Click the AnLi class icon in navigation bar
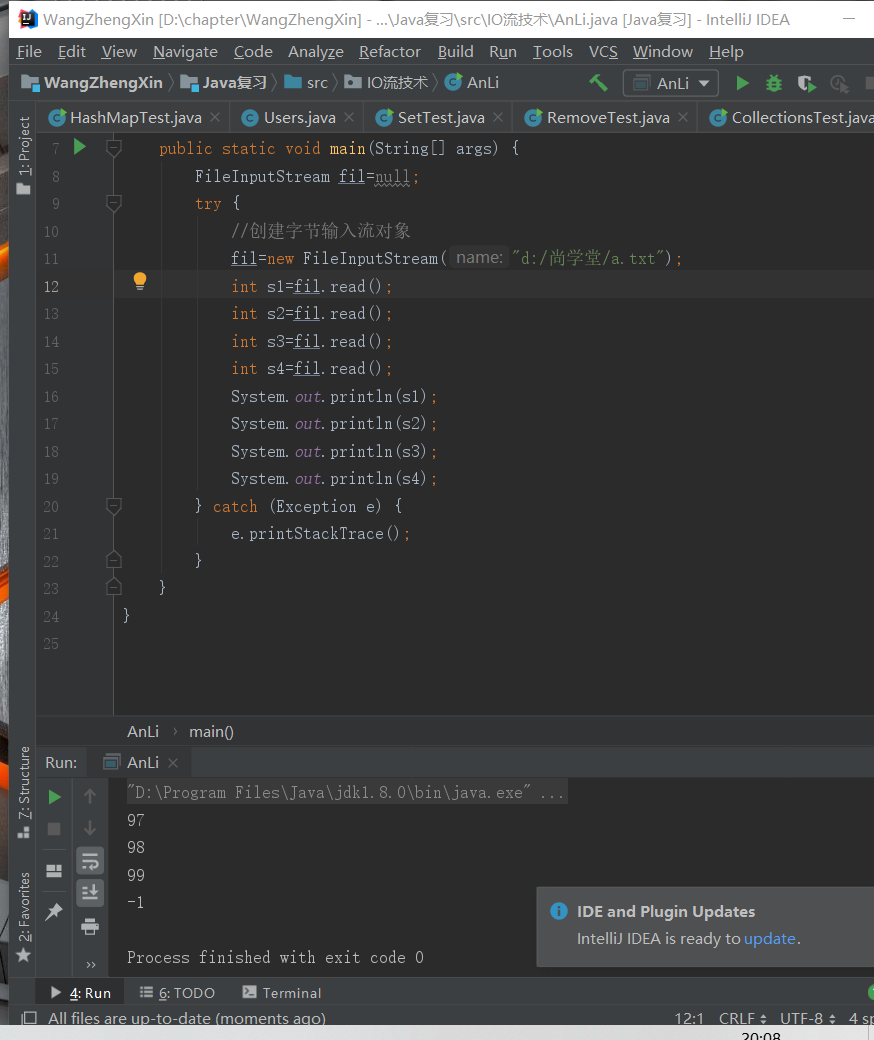874x1040 pixels. pos(454,82)
